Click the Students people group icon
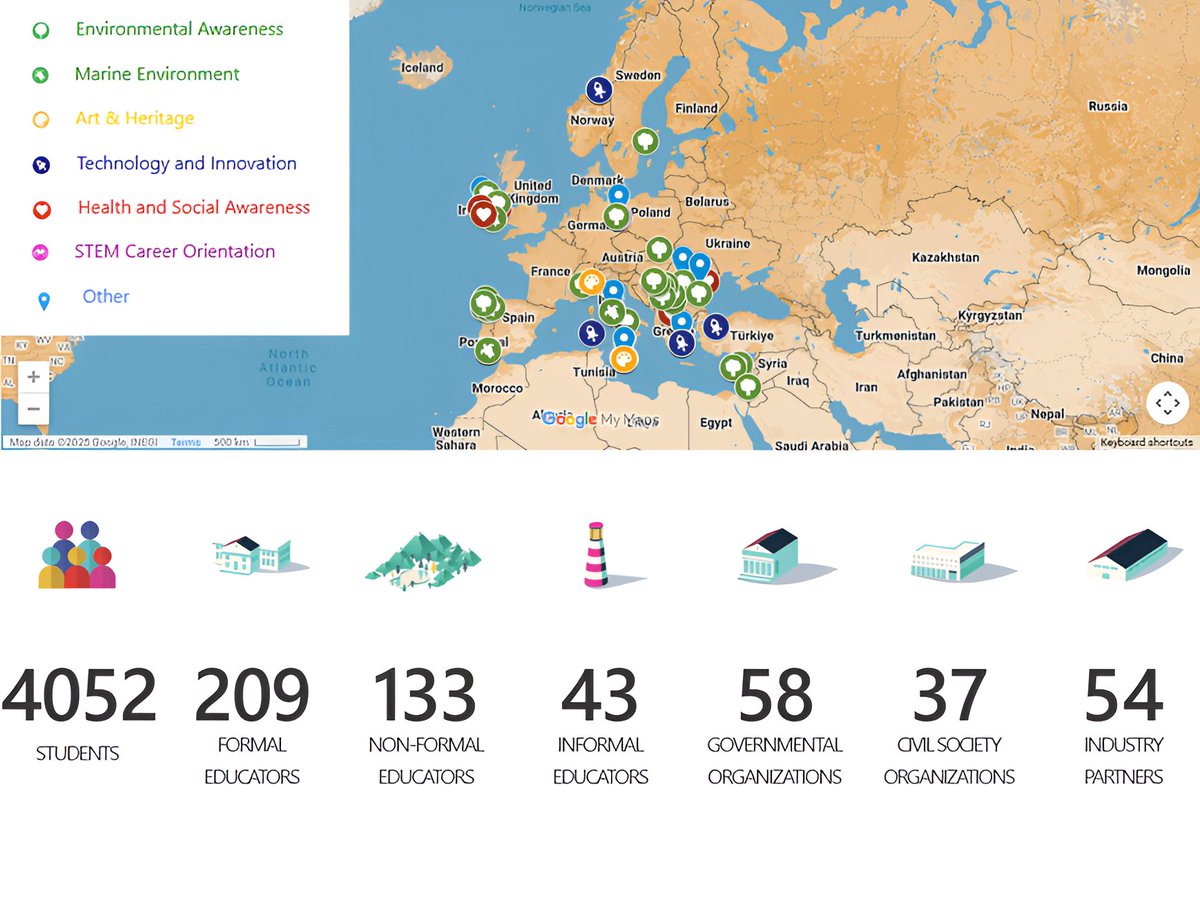The image size is (1200, 914). click(x=77, y=555)
